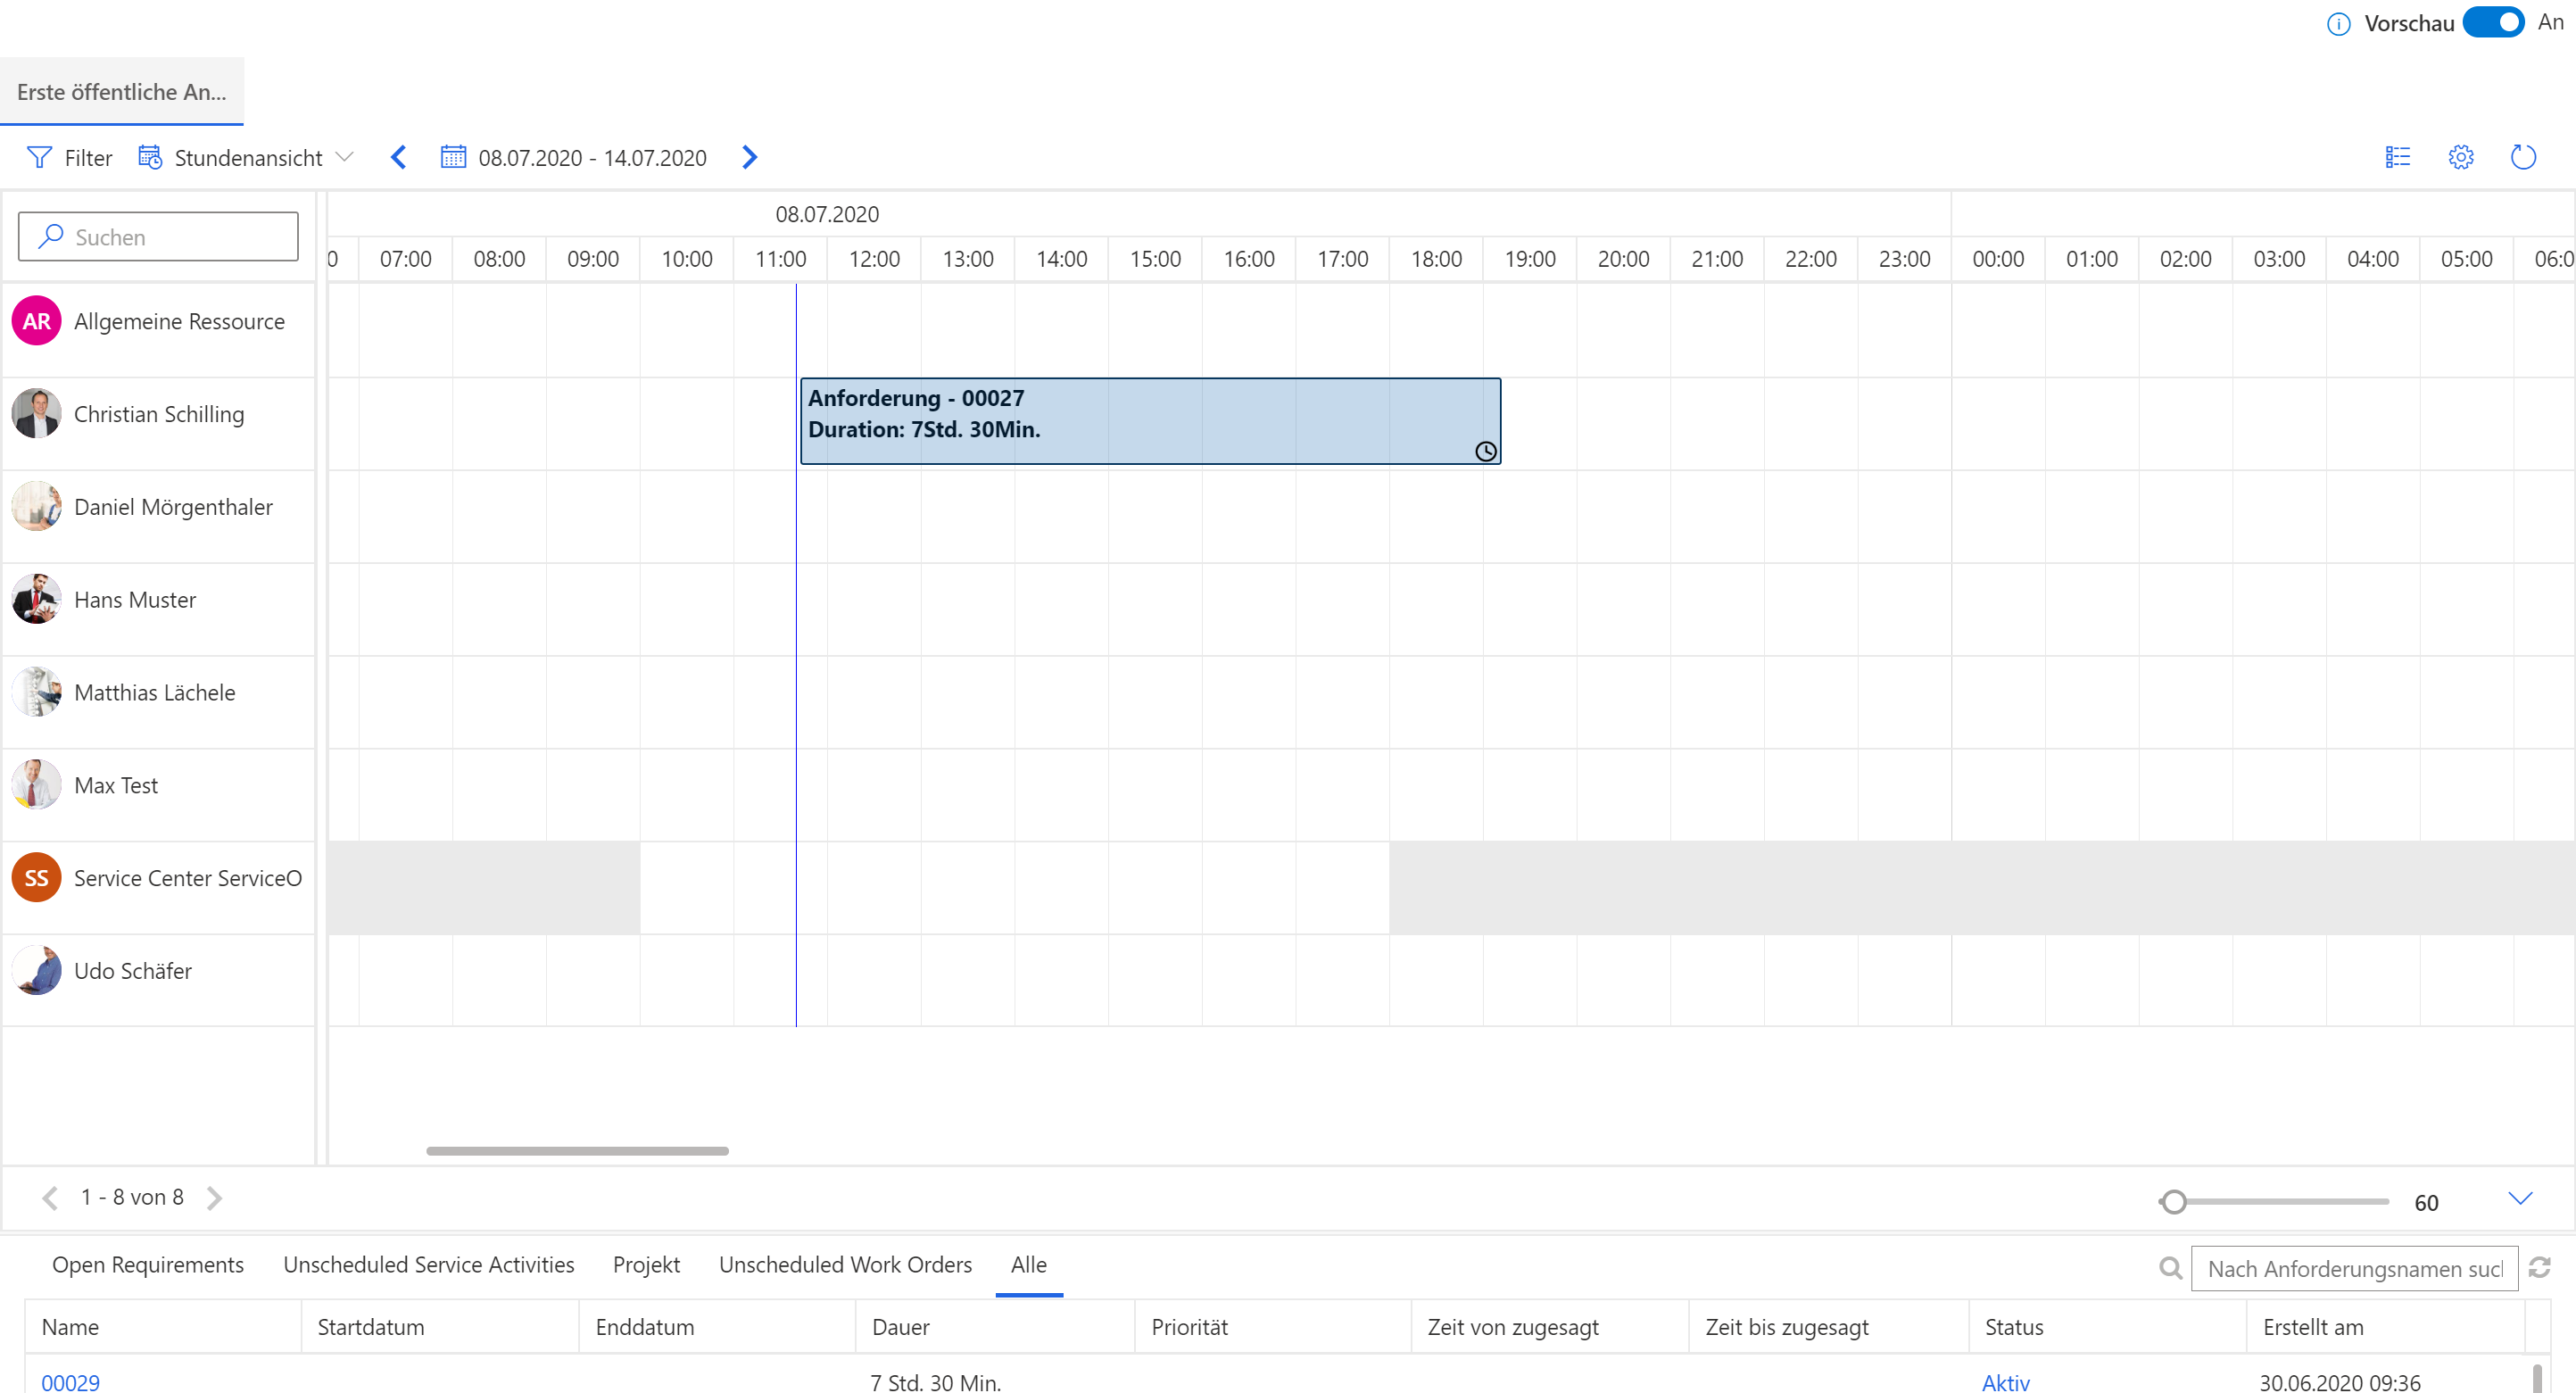Select the Open Requirements tab
The height and width of the screenshot is (1393, 2576).
click(x=147, y=1264)
